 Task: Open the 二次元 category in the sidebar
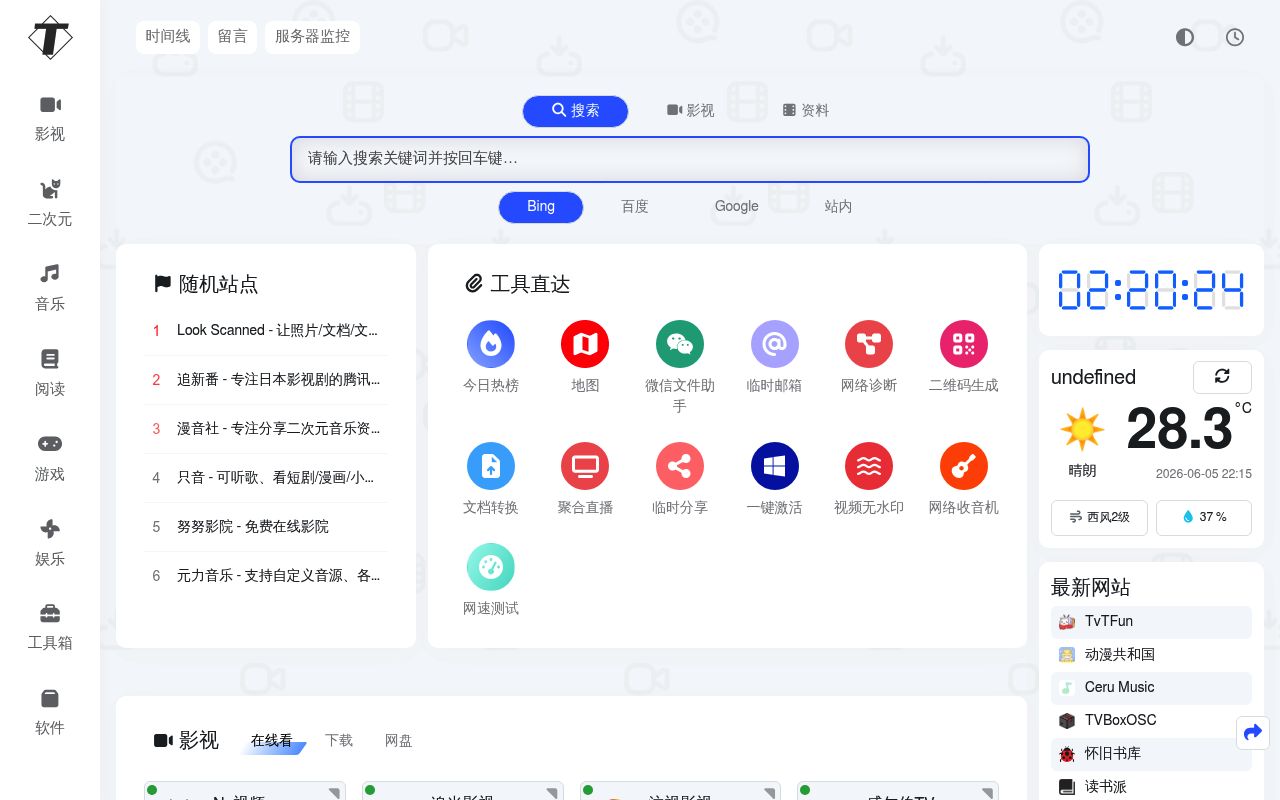click(50, 204)
